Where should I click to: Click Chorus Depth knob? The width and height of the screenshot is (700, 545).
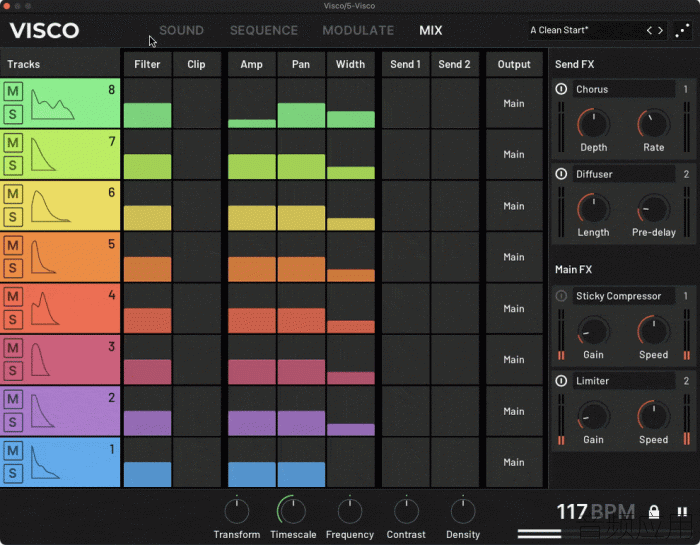(x=593, y=124)
